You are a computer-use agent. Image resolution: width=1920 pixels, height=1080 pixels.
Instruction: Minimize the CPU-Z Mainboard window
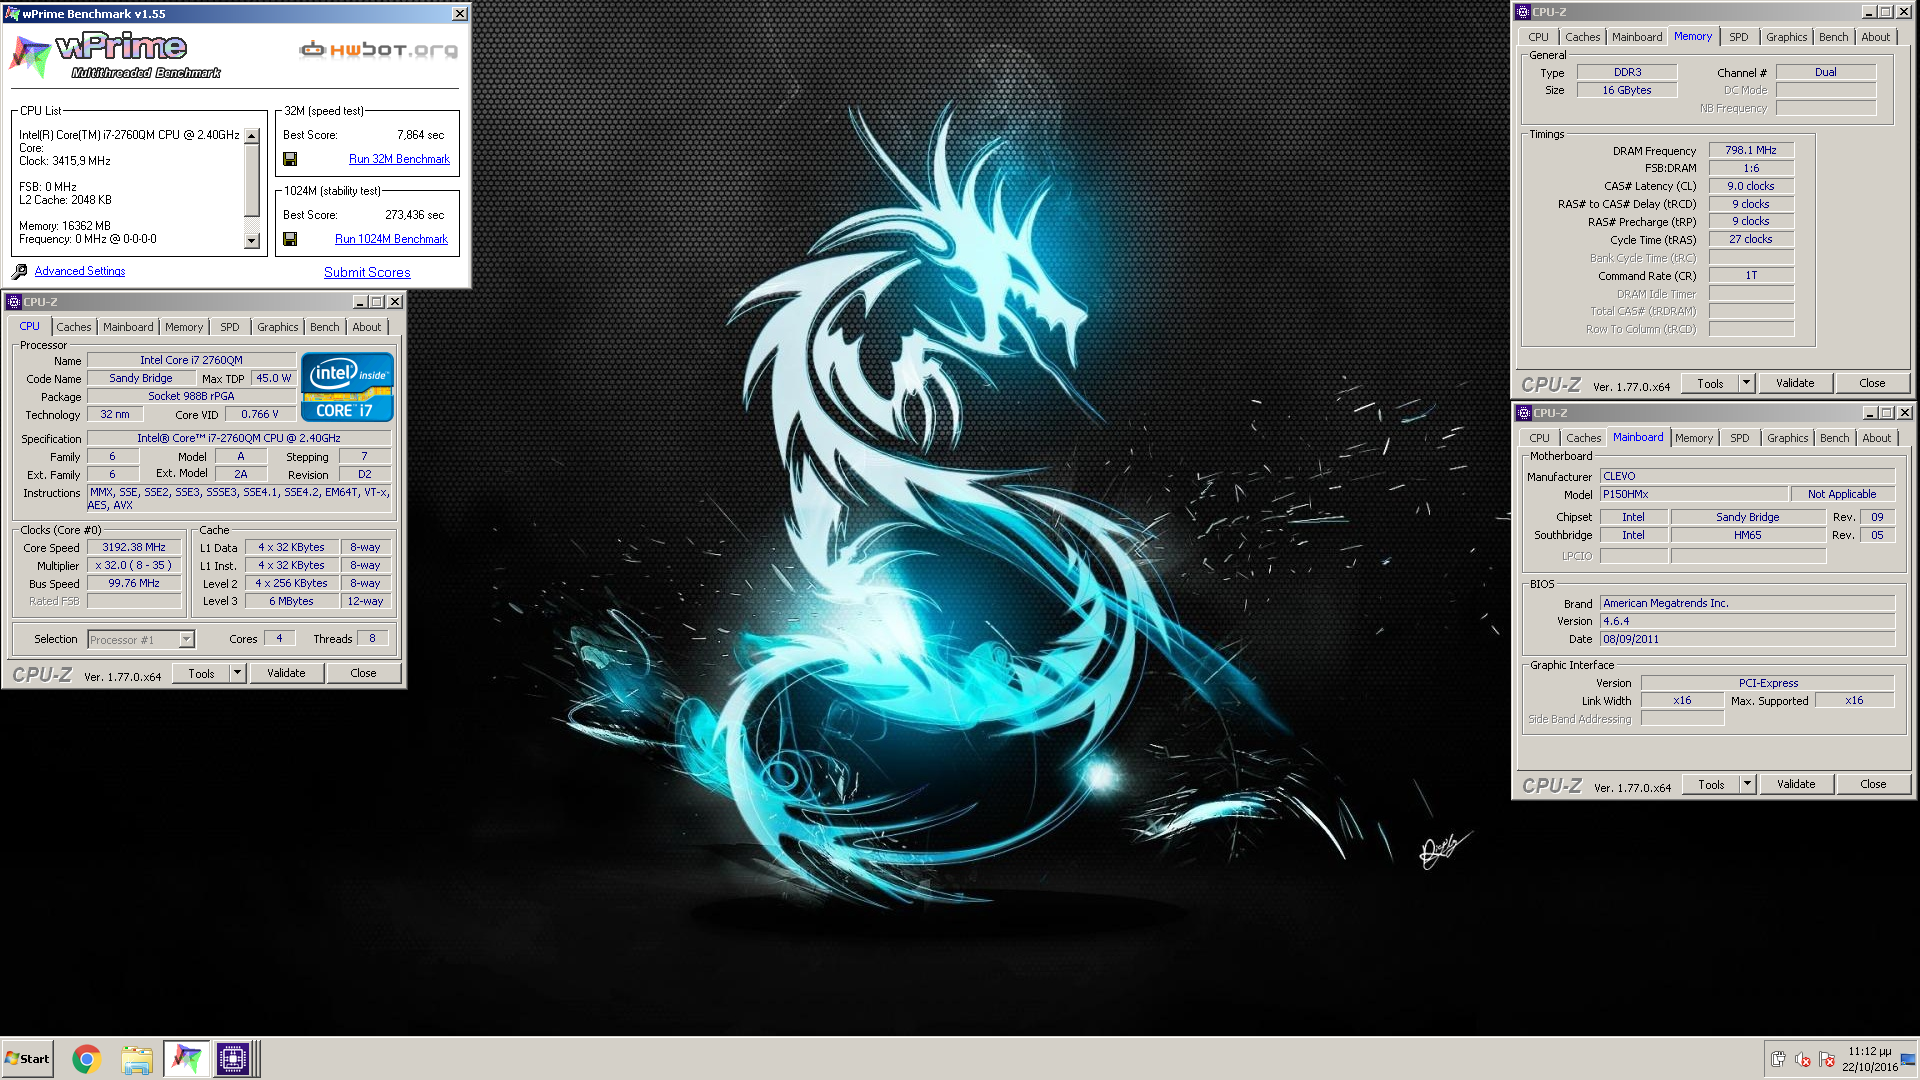(x=1870, y=413)
